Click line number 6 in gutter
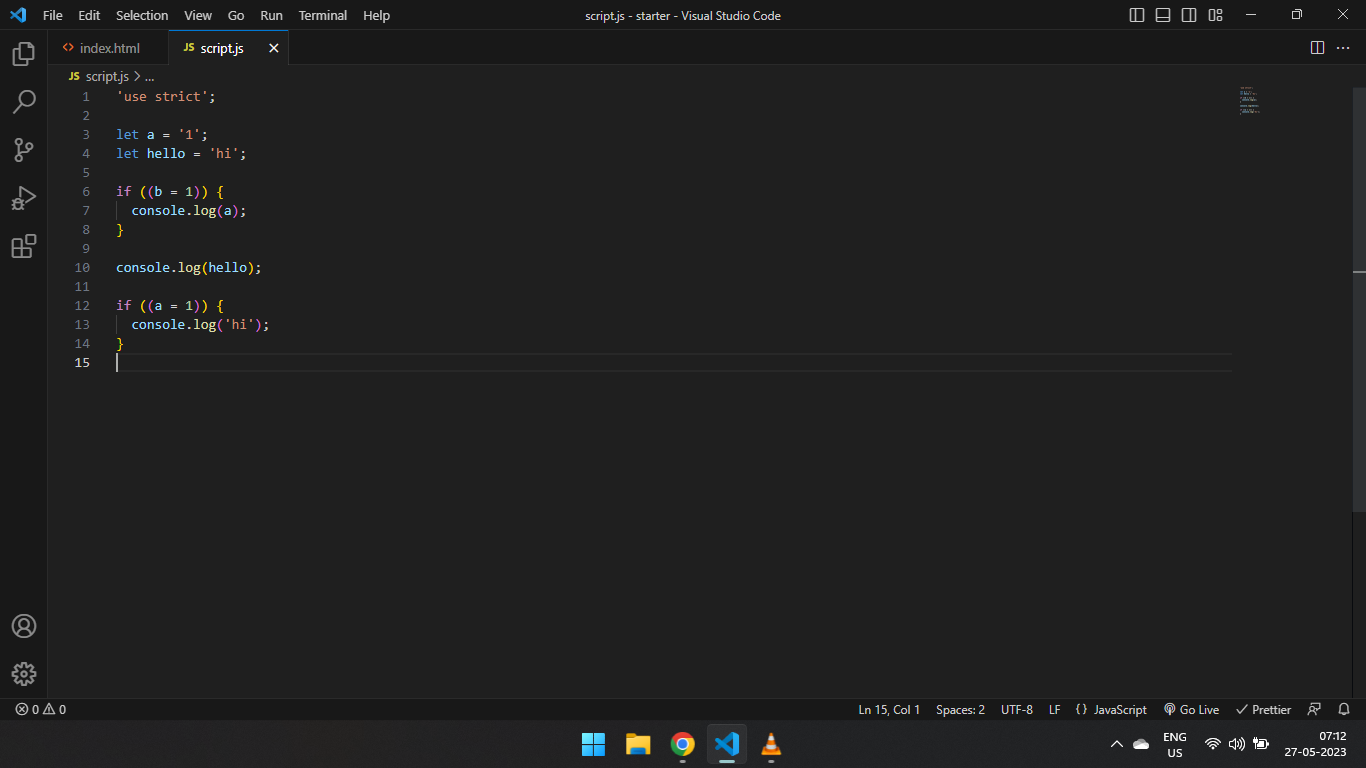This screenshot has width=1366, height=768. point(86,191)
